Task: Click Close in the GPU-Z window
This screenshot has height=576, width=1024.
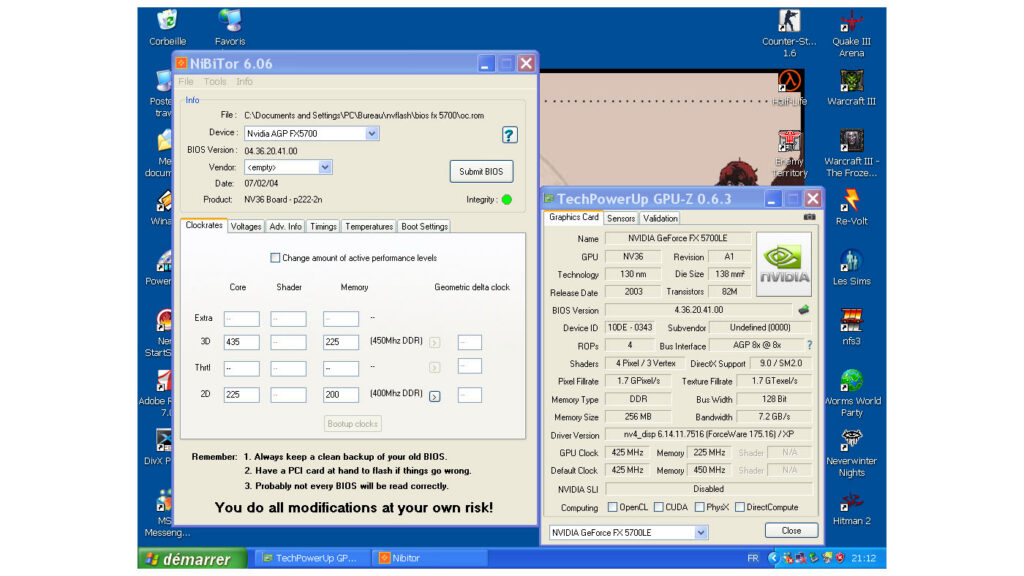Action: click(790, 531)
